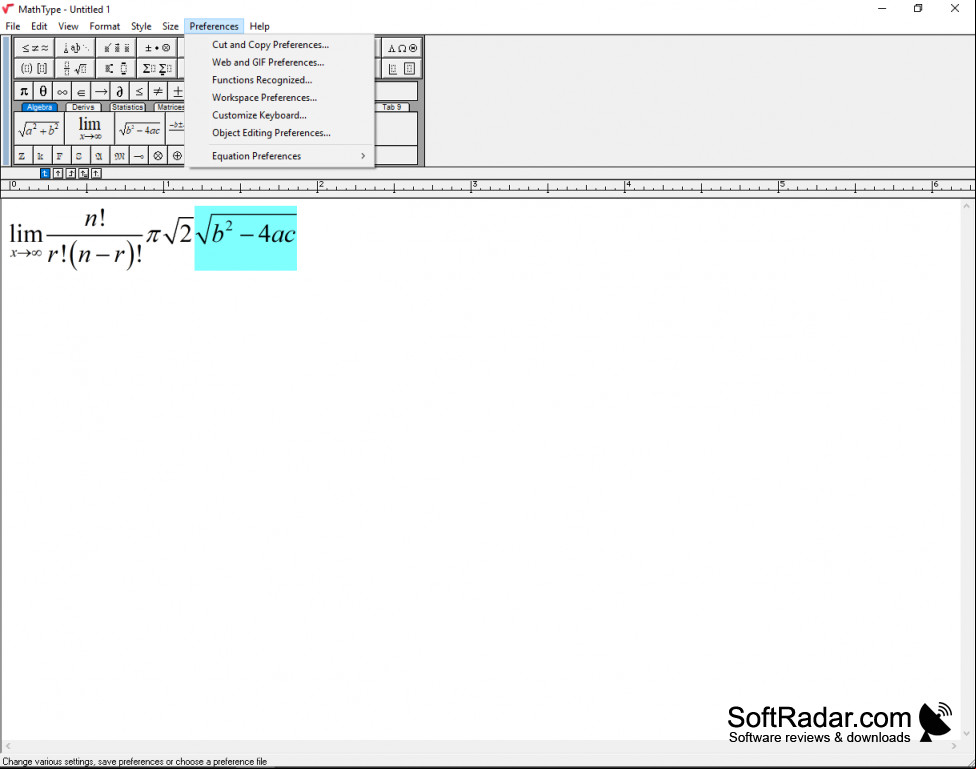Expand the Equation Preferences submenu
The height and width of the screenshot is (769, 976).
(281, 156)
